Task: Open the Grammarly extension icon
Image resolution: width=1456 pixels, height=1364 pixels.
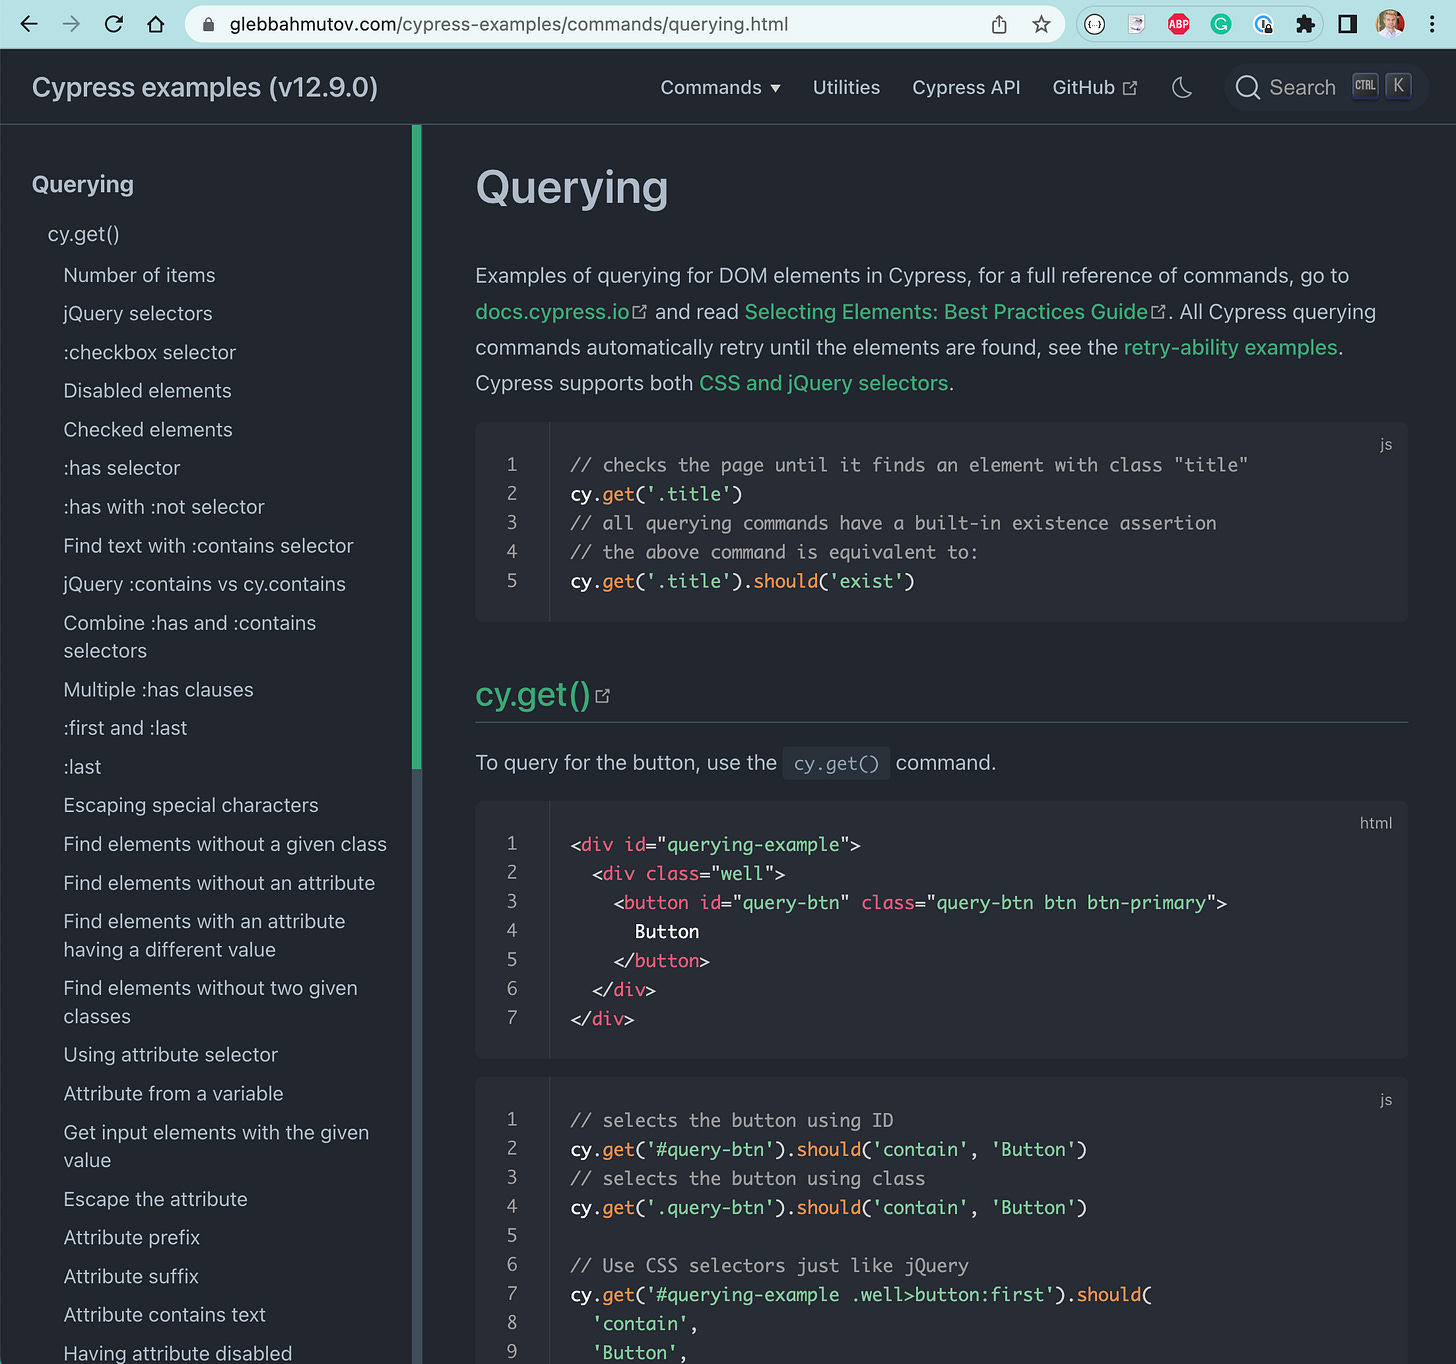Action: 1221,24
